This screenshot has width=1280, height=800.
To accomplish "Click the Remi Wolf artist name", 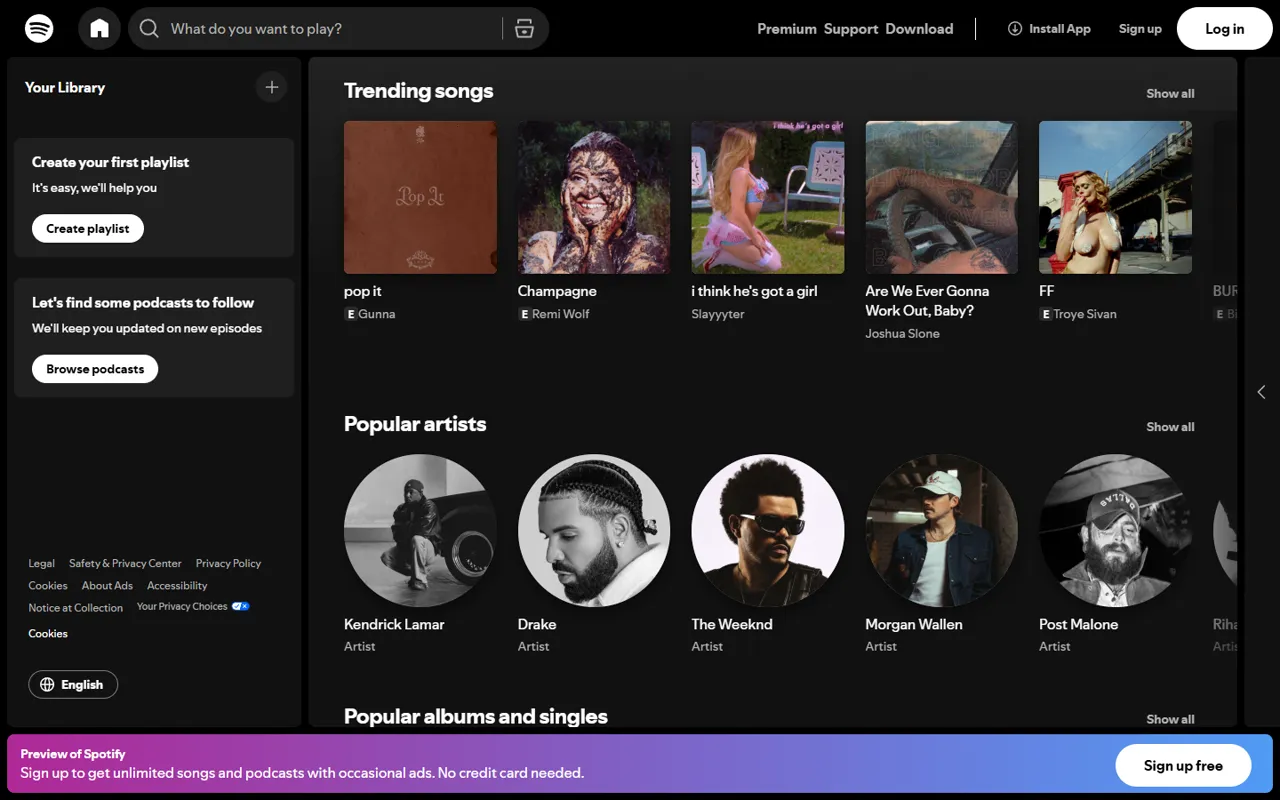I will tap(561, 314).
